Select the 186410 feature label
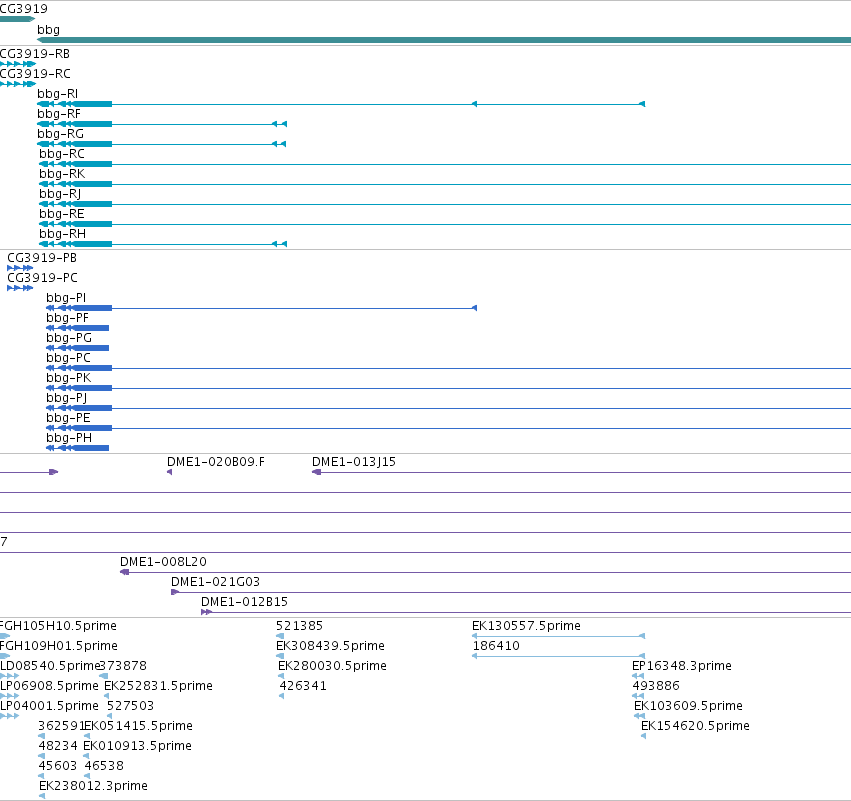The image size is (851, 801). (x=496, y=646)
